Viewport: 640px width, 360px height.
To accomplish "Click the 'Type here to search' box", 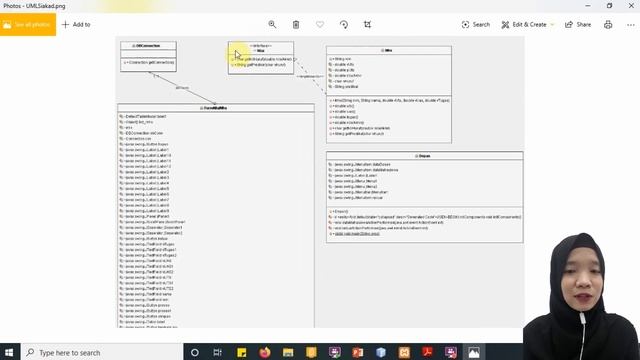I will tap(101, 352).
